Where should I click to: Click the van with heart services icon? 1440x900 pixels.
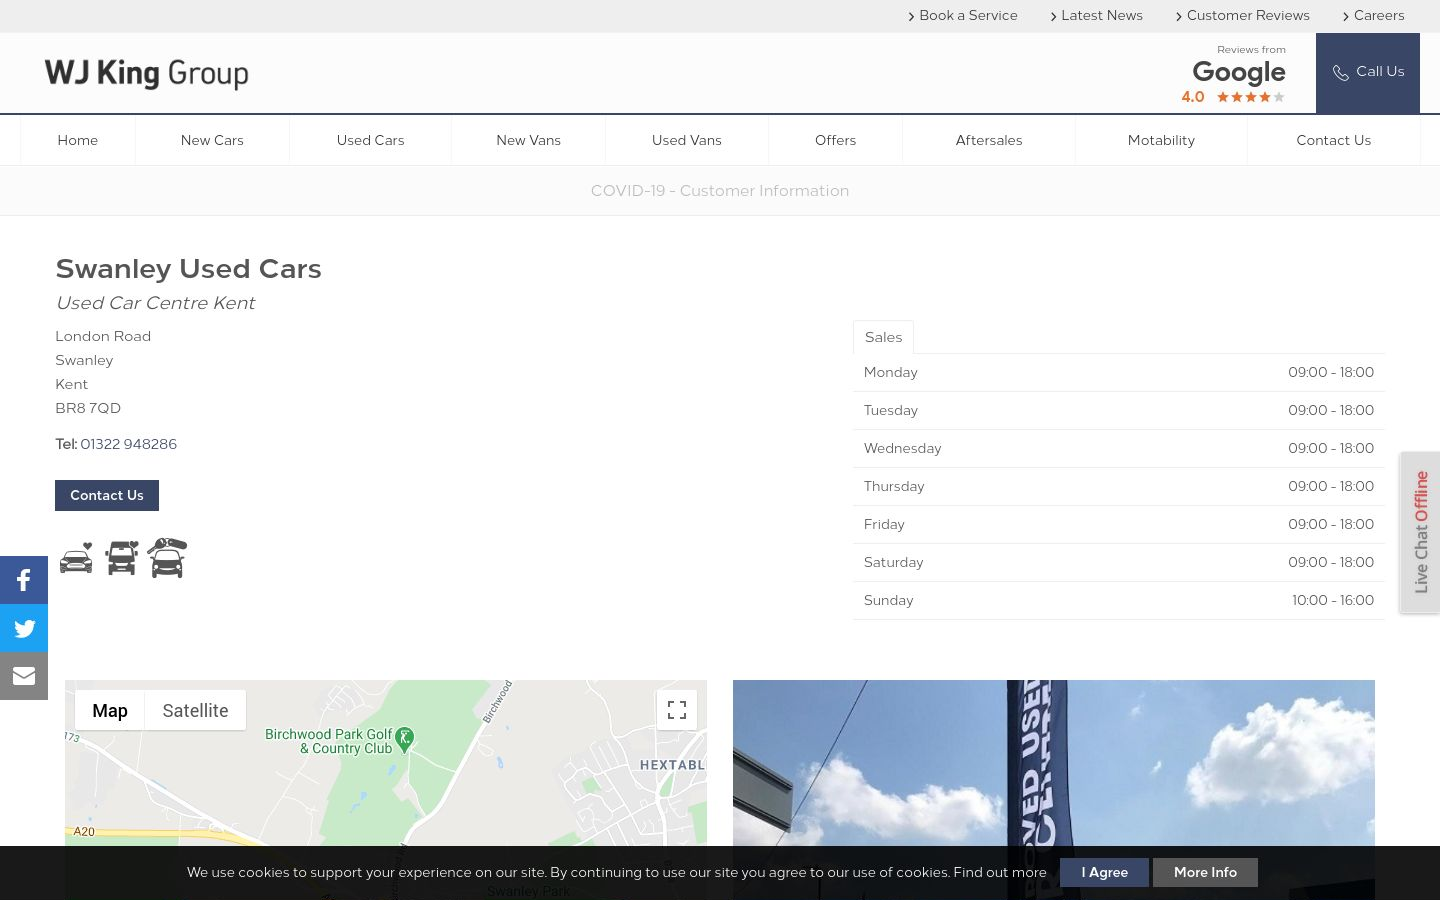(x=122, y=558)
